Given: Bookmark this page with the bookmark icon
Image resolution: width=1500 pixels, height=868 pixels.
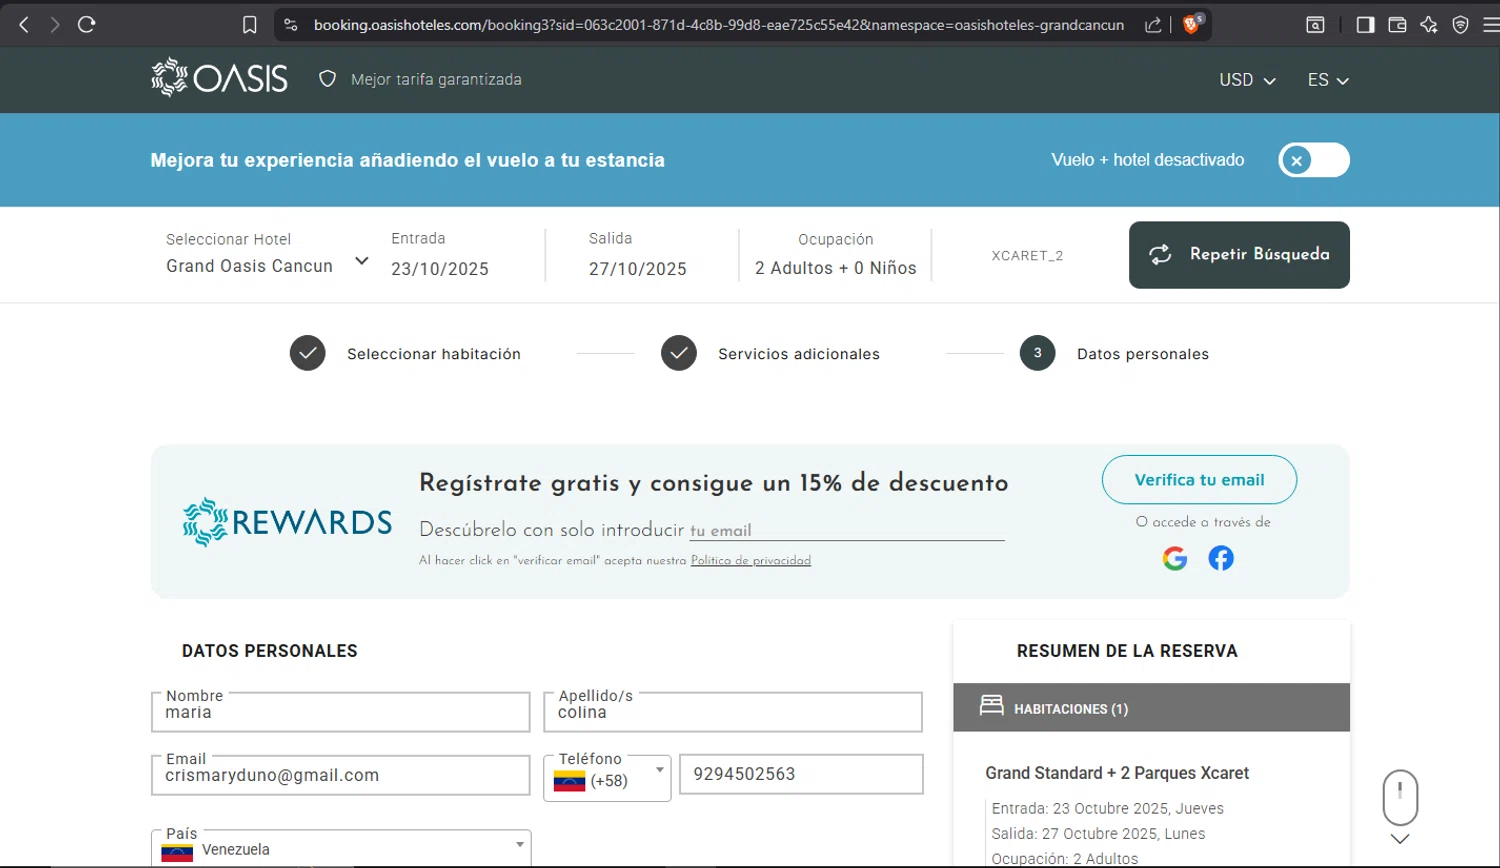Looking at the screenshot, I should 250,25.
